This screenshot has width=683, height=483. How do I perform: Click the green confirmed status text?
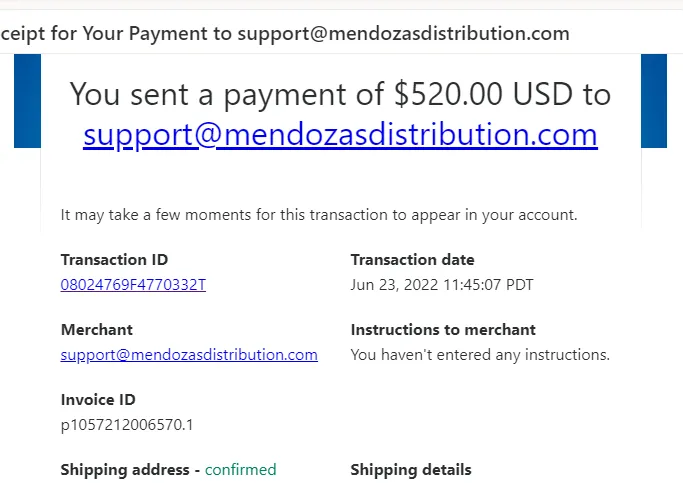point(240,470)
